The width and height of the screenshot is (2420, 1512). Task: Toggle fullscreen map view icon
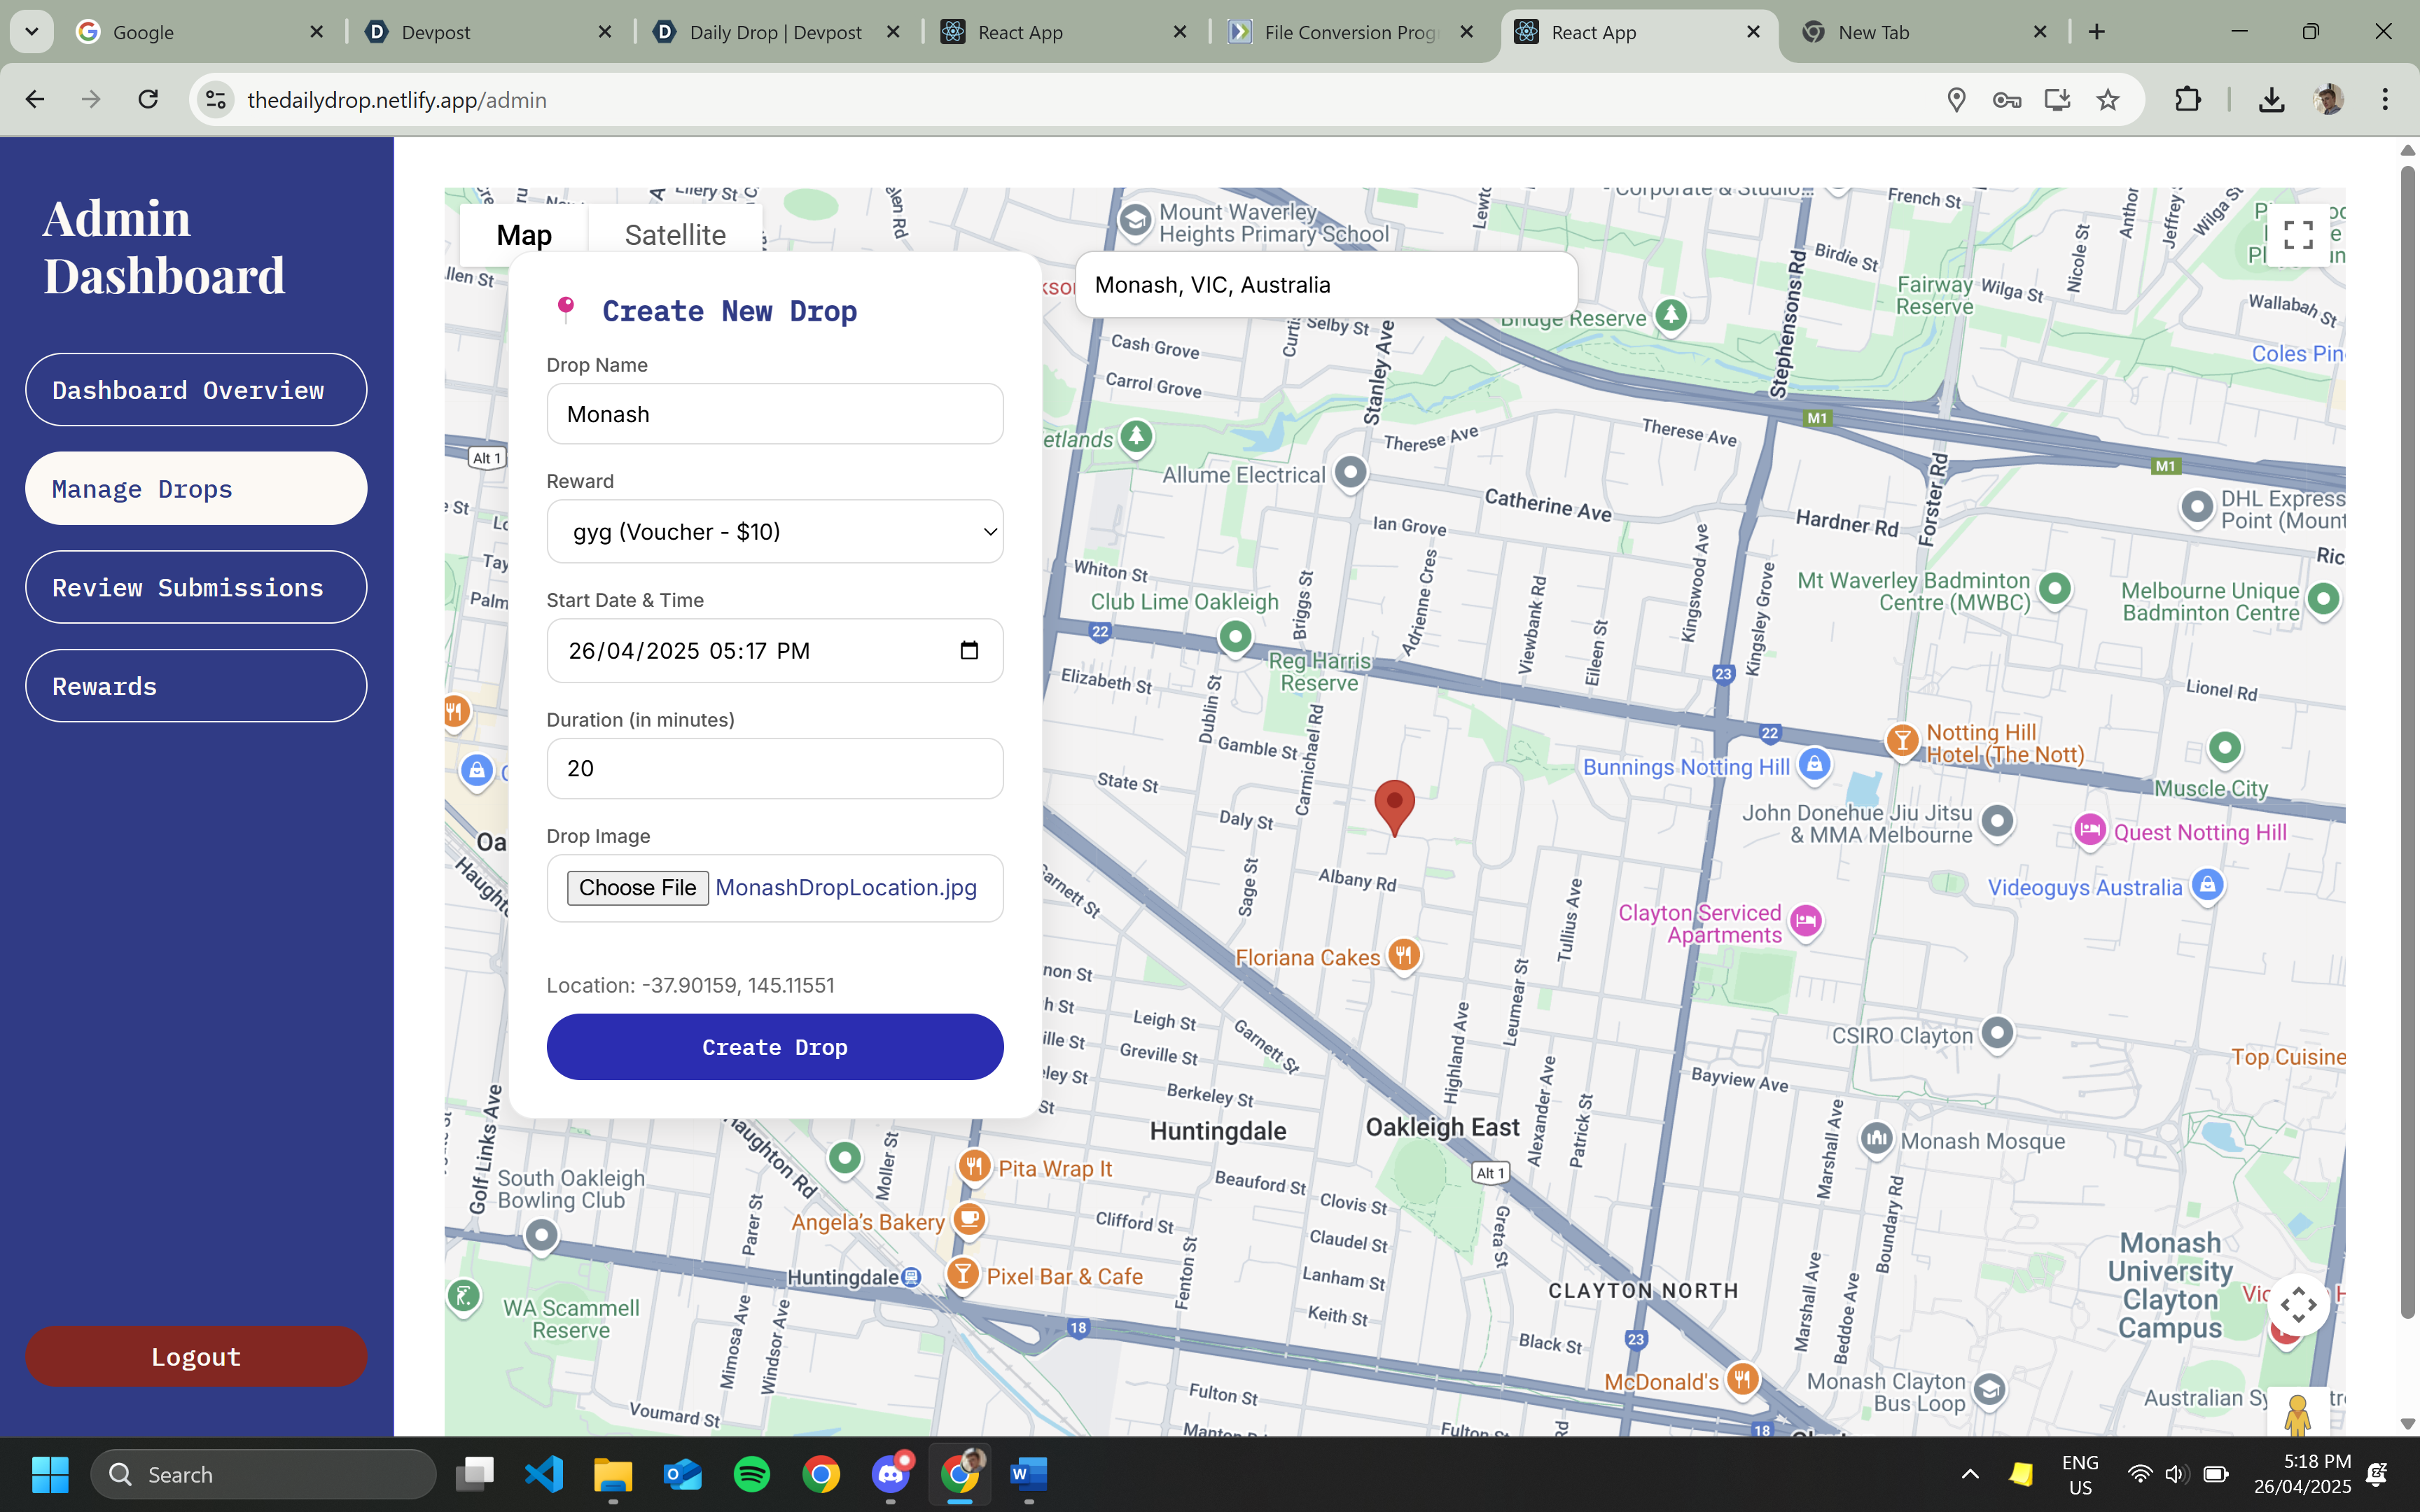point(2298,235)
